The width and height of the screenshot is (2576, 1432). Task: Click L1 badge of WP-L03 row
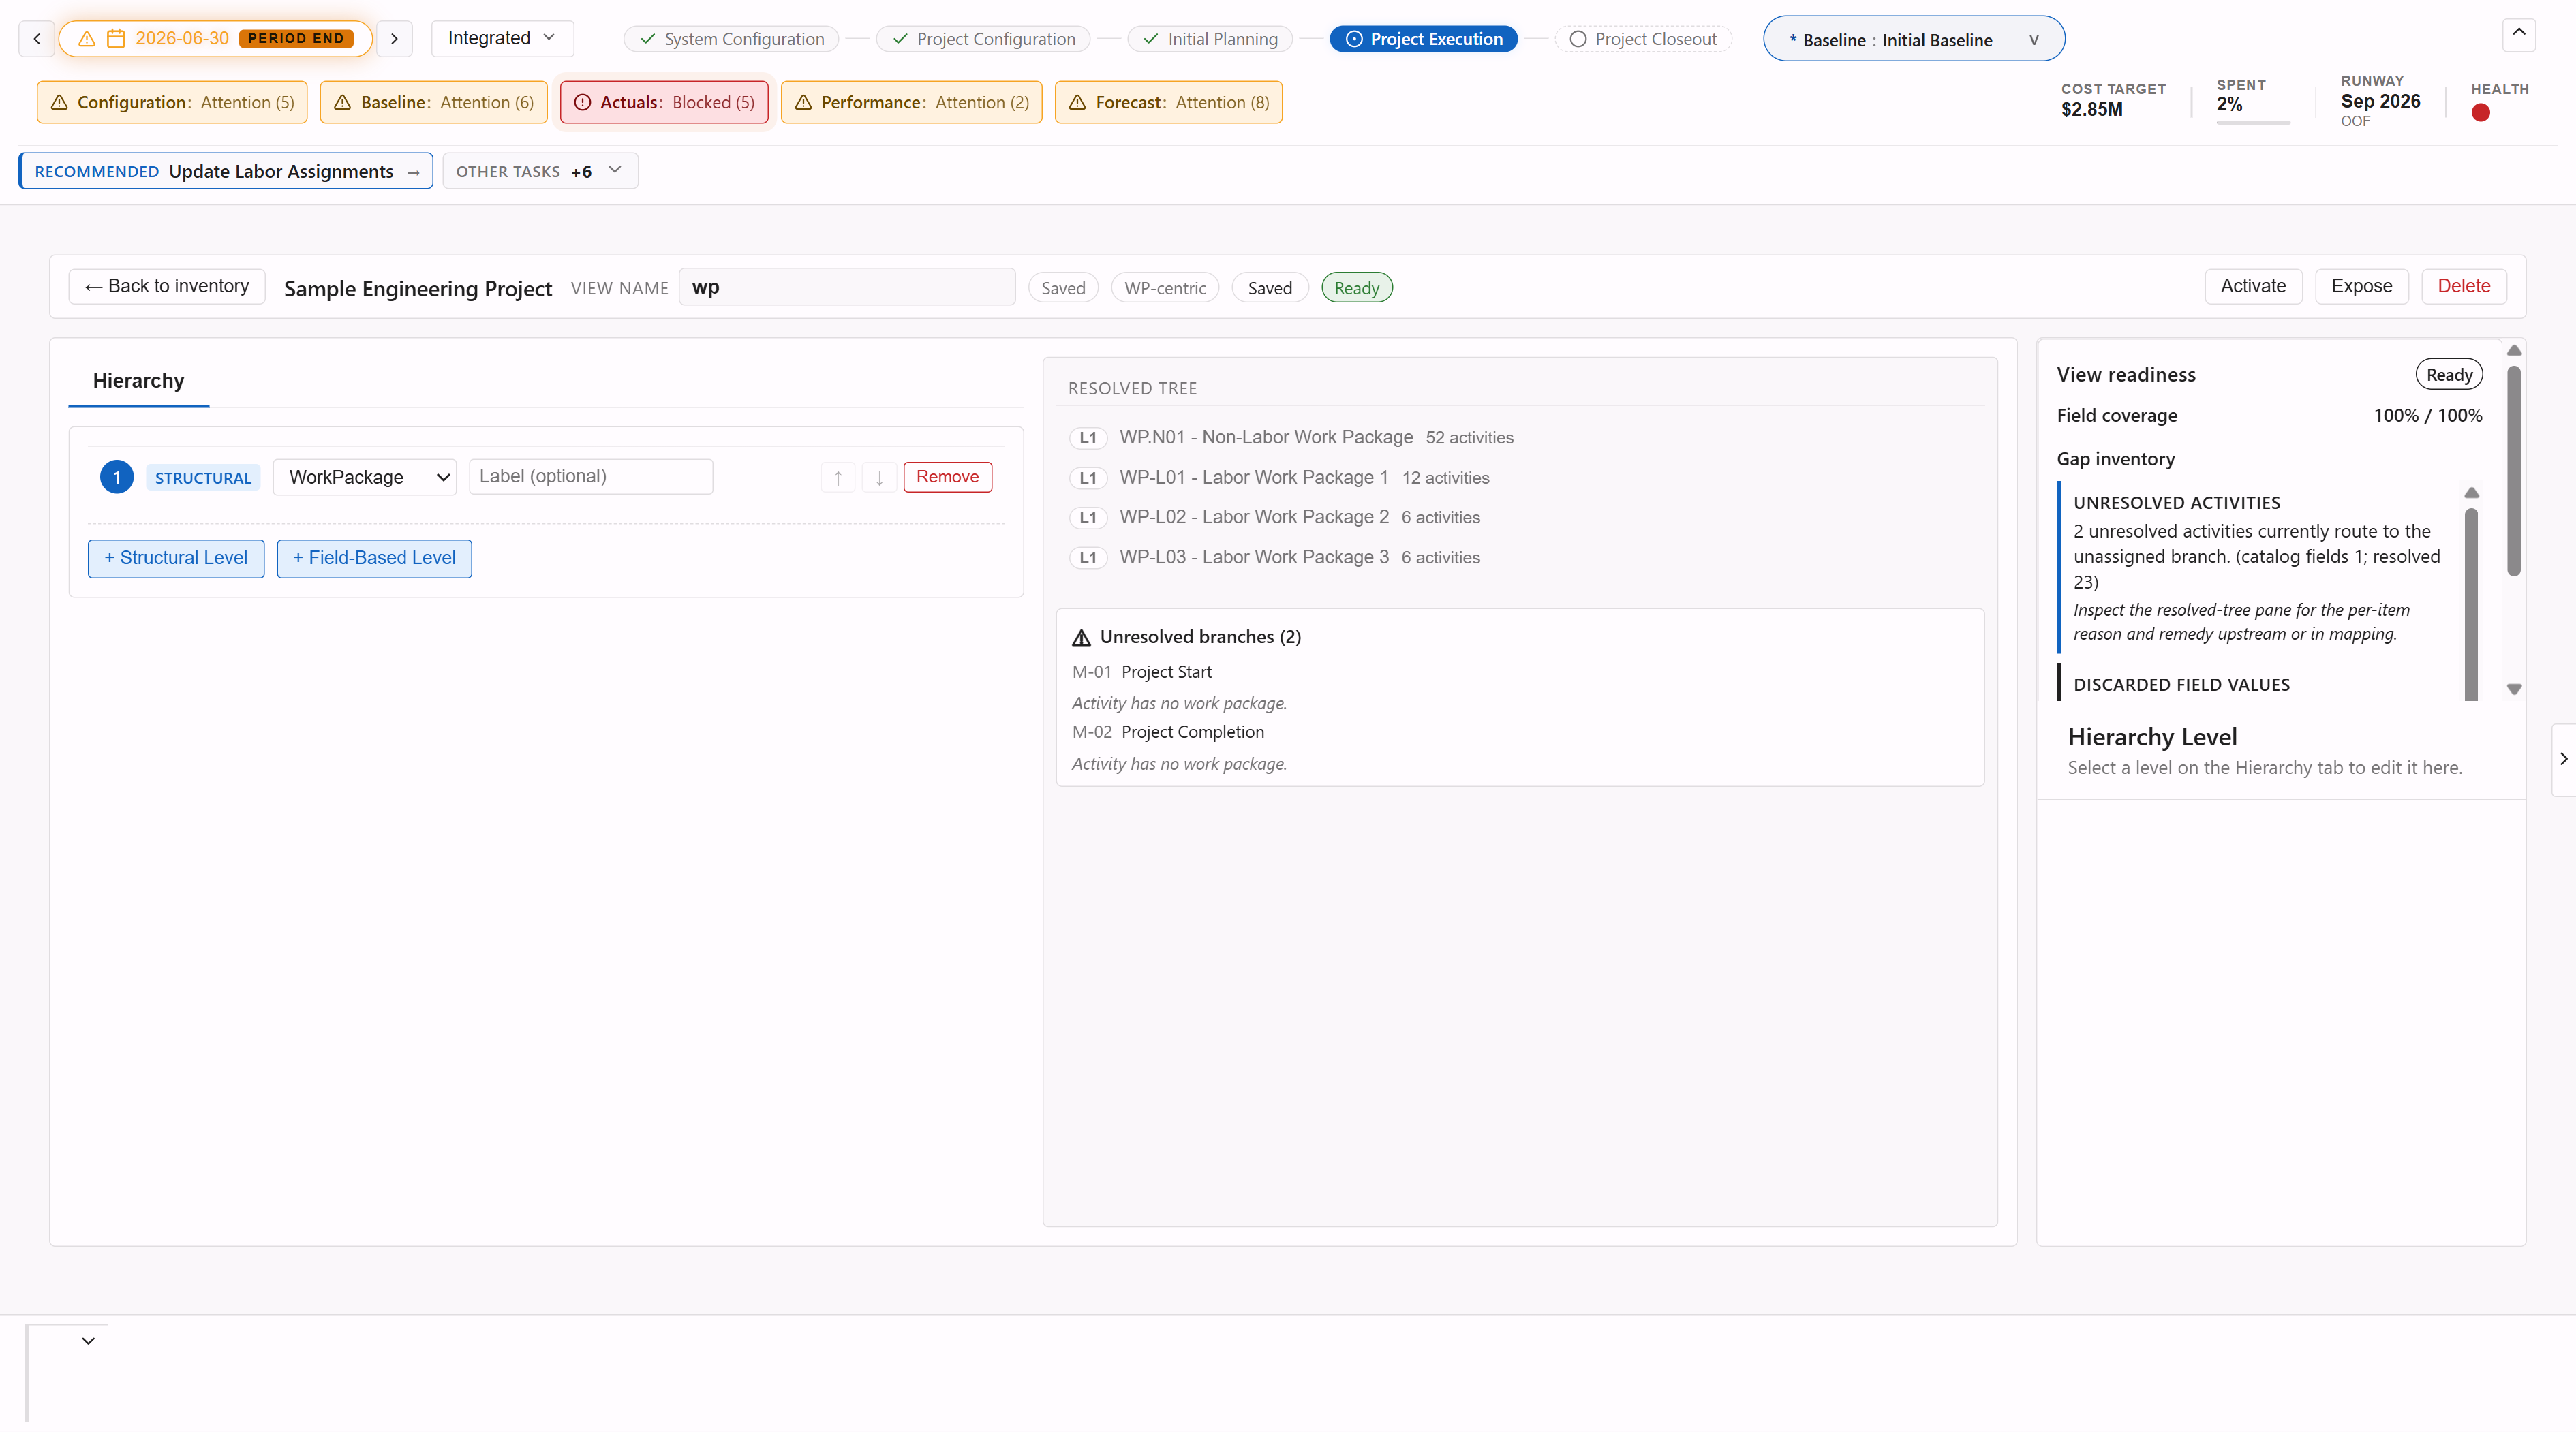pyautogui.click(x=1088, y=558)
